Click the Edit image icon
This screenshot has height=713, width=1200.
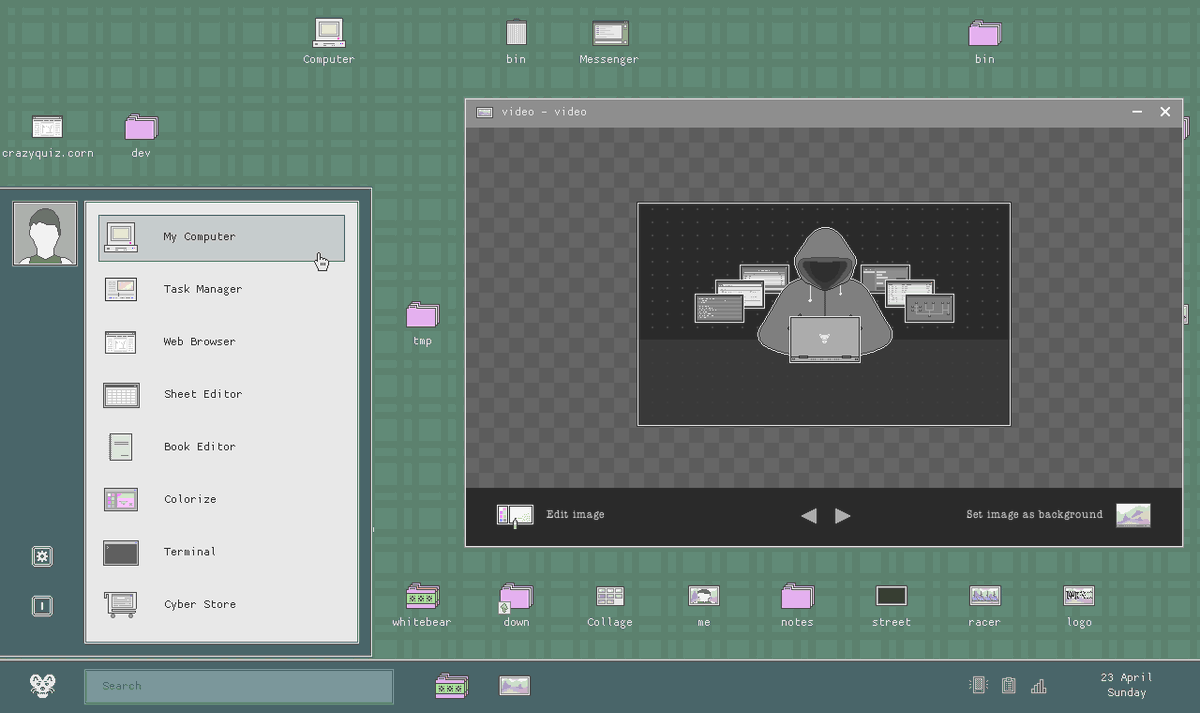514,515
